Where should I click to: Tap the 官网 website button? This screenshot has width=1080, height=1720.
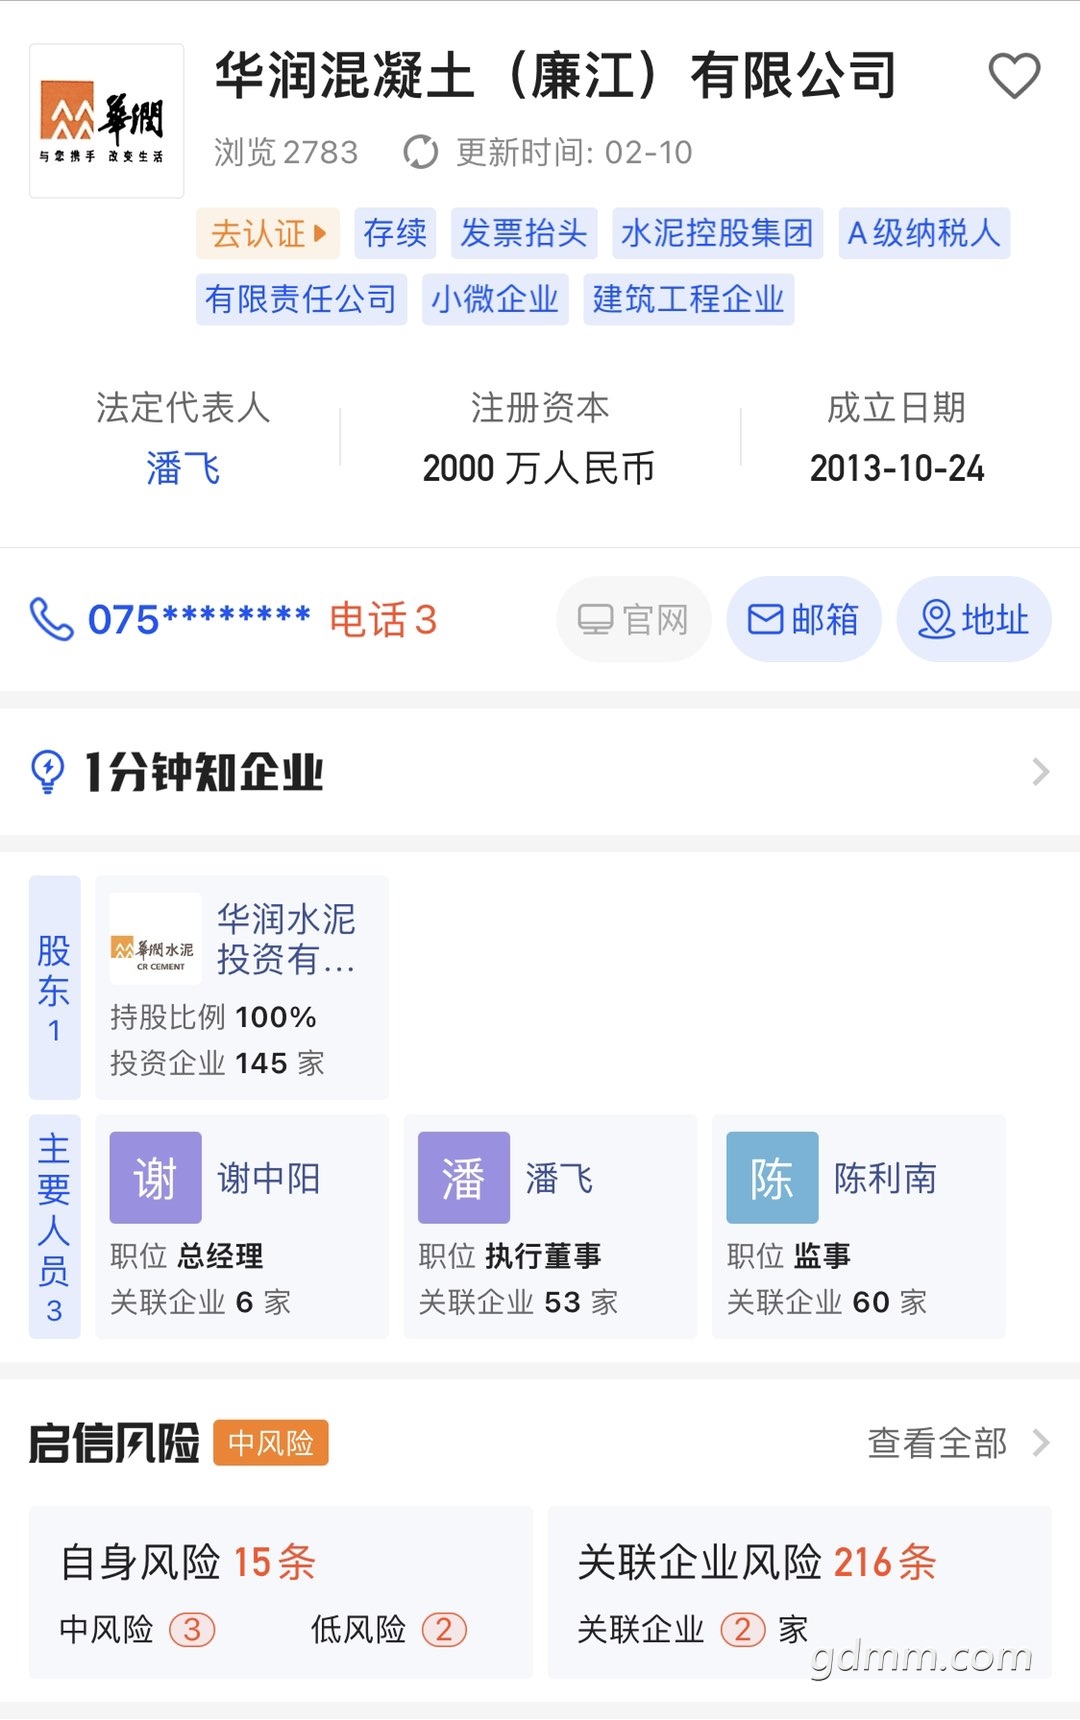point(634,619)
